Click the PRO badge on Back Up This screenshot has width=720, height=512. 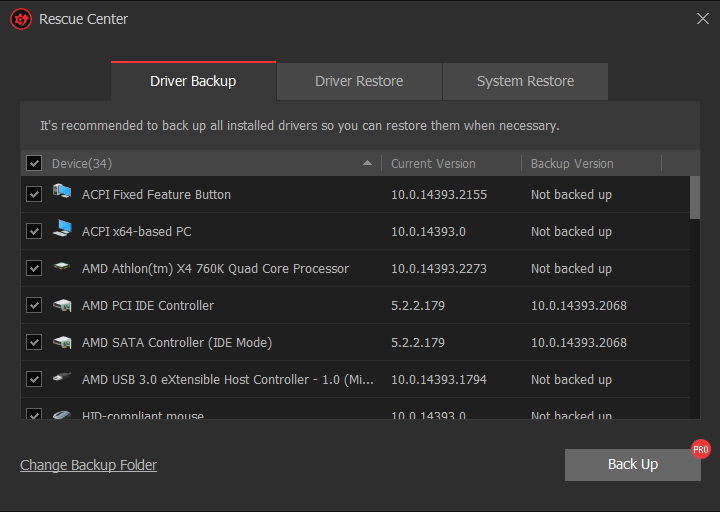(x=701, y=450)
